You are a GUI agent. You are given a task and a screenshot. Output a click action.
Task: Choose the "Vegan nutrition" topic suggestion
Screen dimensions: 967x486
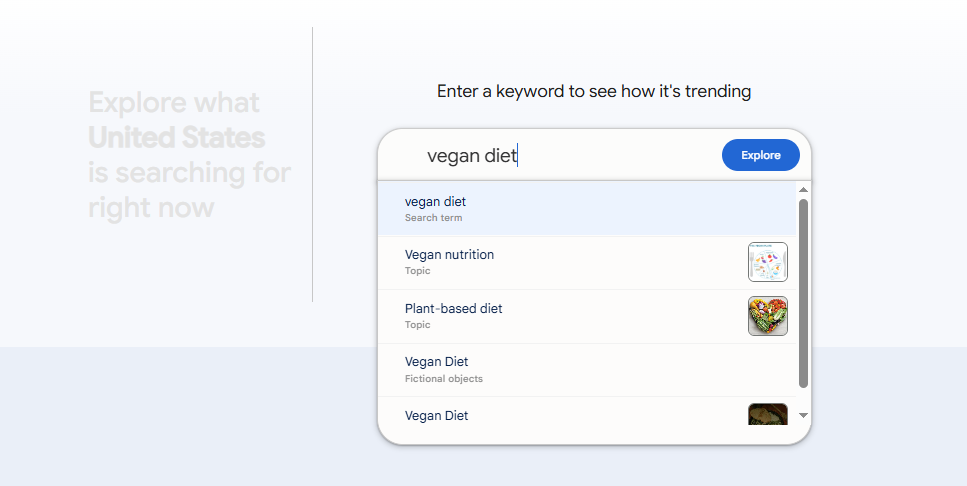(x=587, y=262)
